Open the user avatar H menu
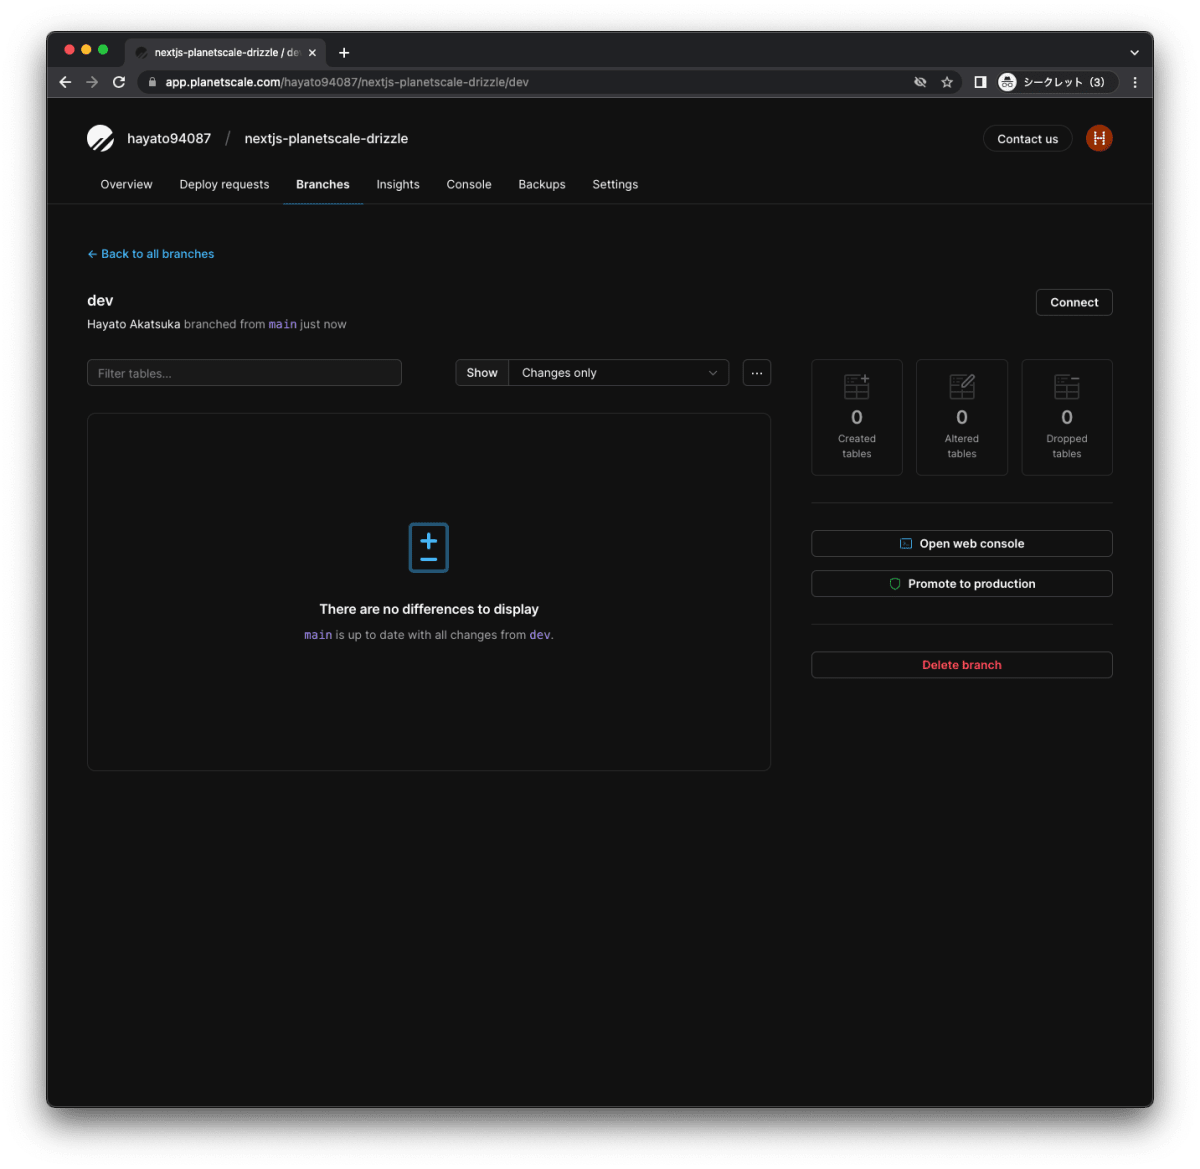This screenshot has width=1200, height=1169. tap(1099, 138)
